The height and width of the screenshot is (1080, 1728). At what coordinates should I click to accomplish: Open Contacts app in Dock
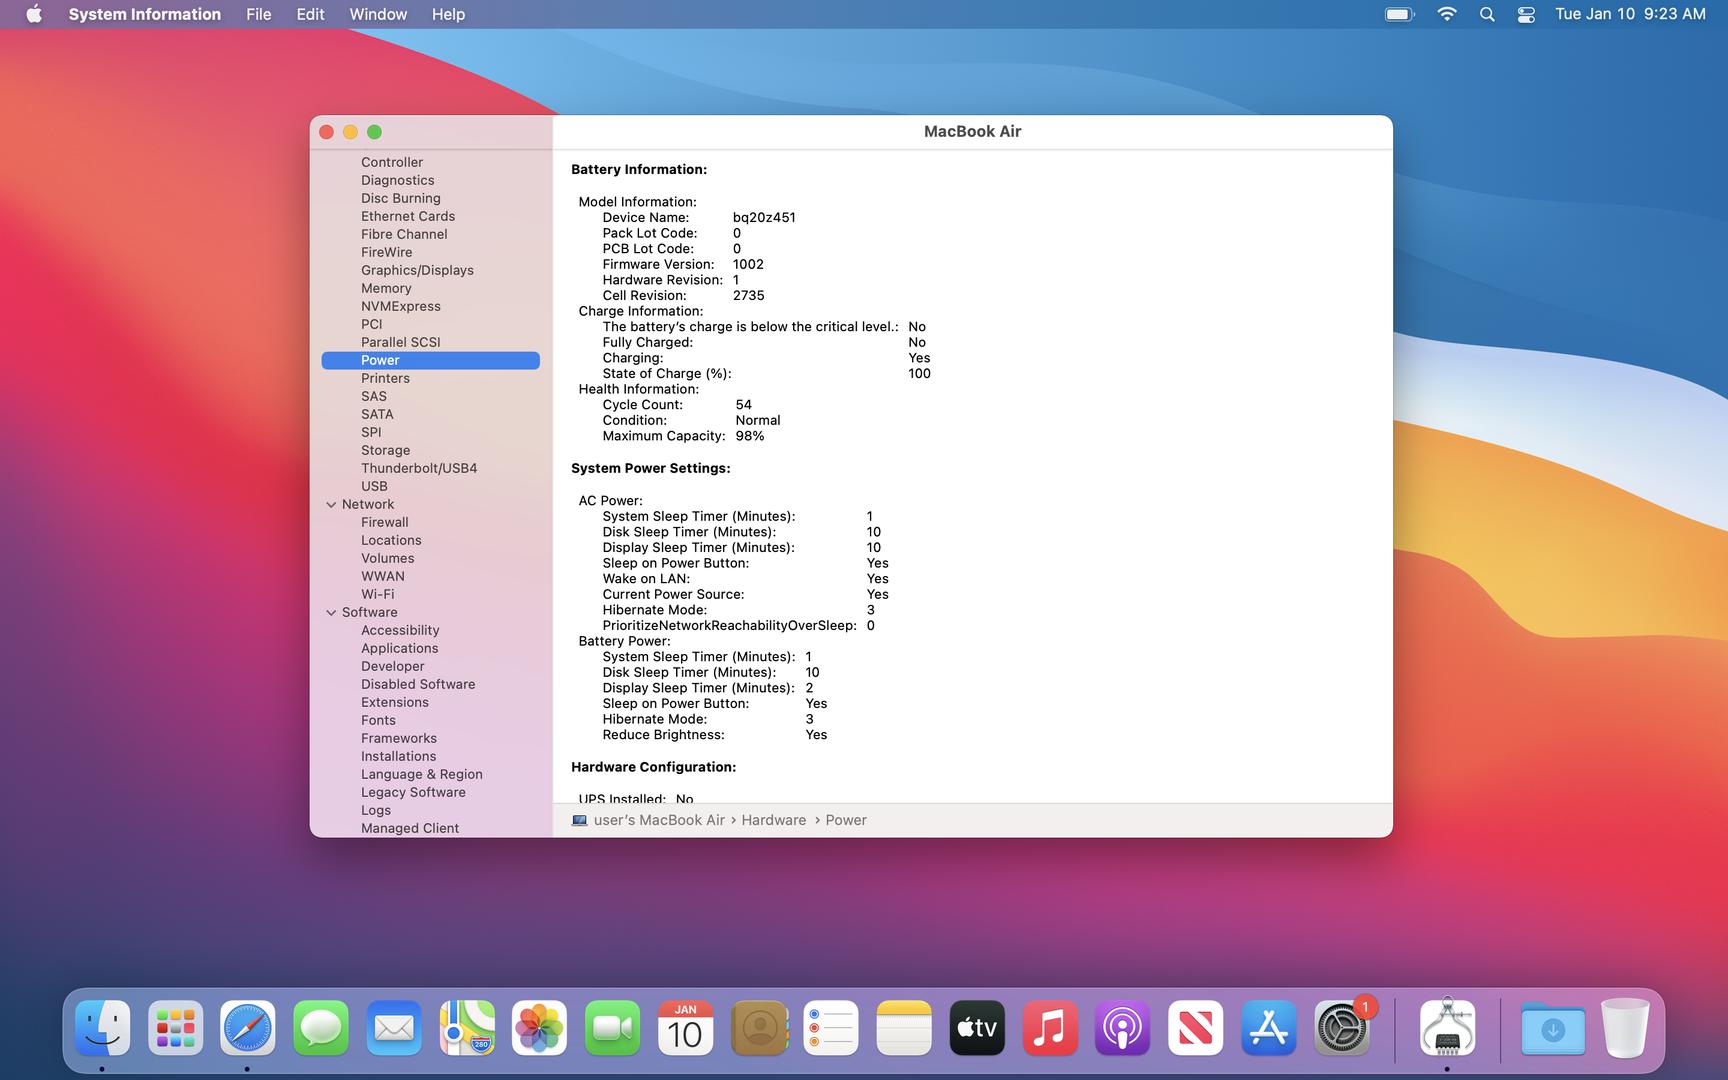pyautogui.click(x=759, y=1028)
